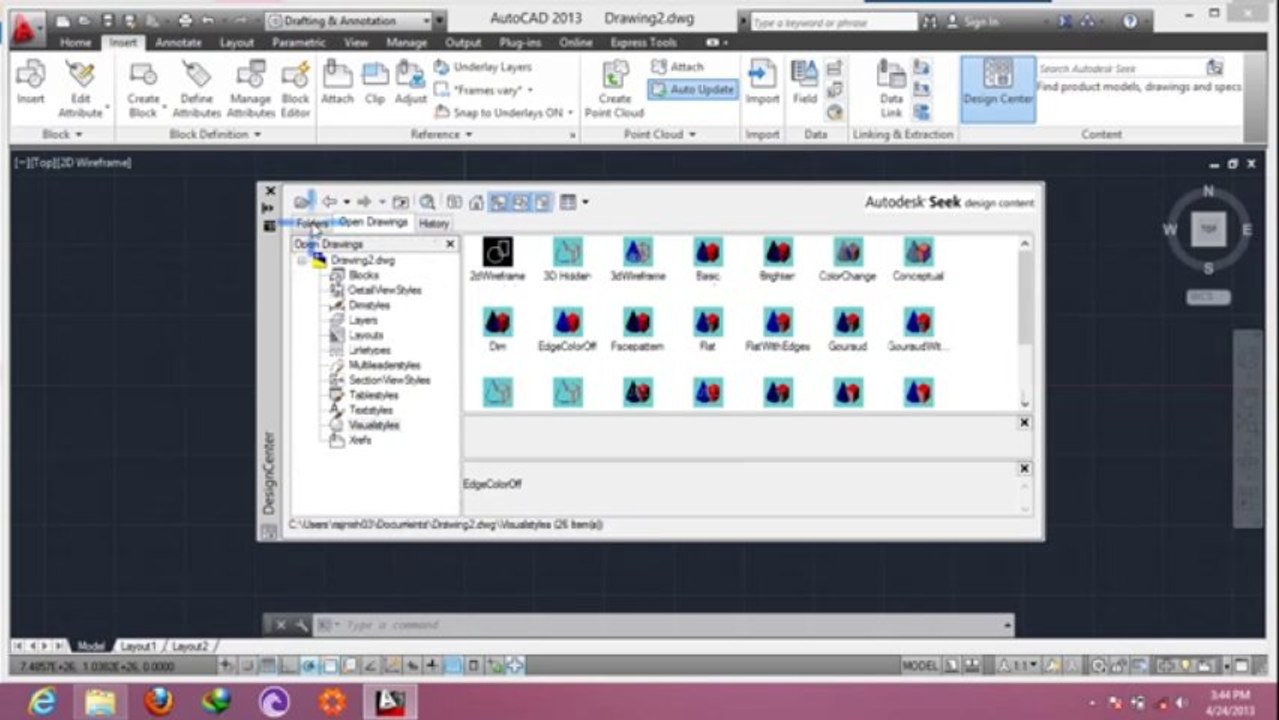The height and width of the screenshot is (720, 1279).
Task: Select Blocks in the drawing tree
Action: (363, 275)
